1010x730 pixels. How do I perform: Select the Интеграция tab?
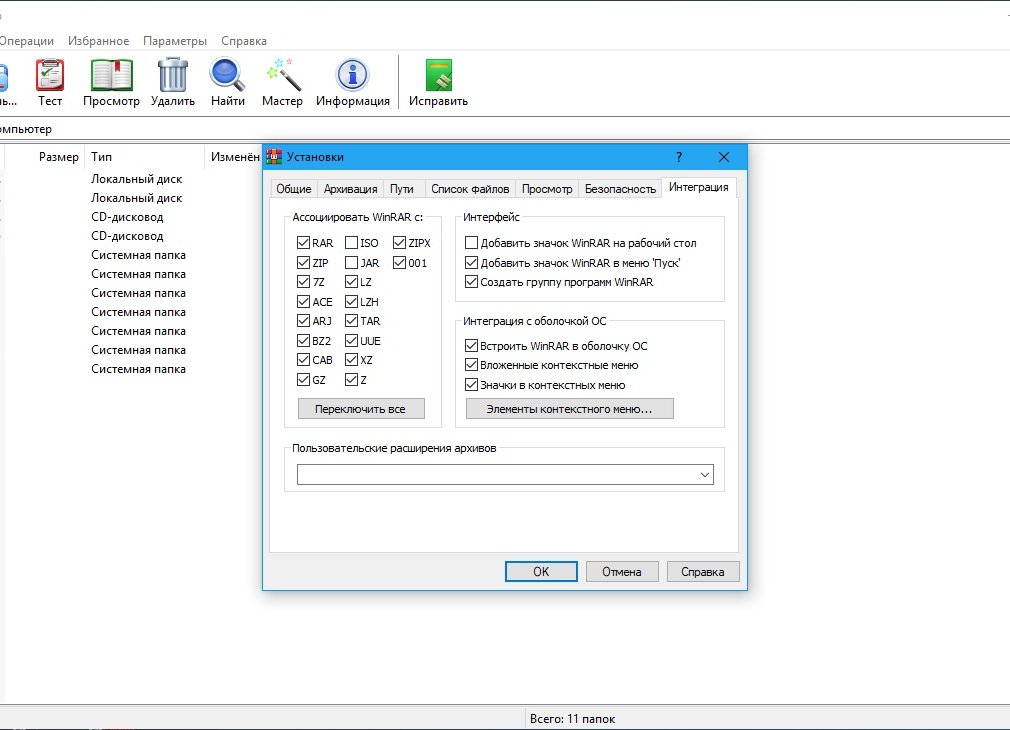pyautogui.click(x=699, y=187)
